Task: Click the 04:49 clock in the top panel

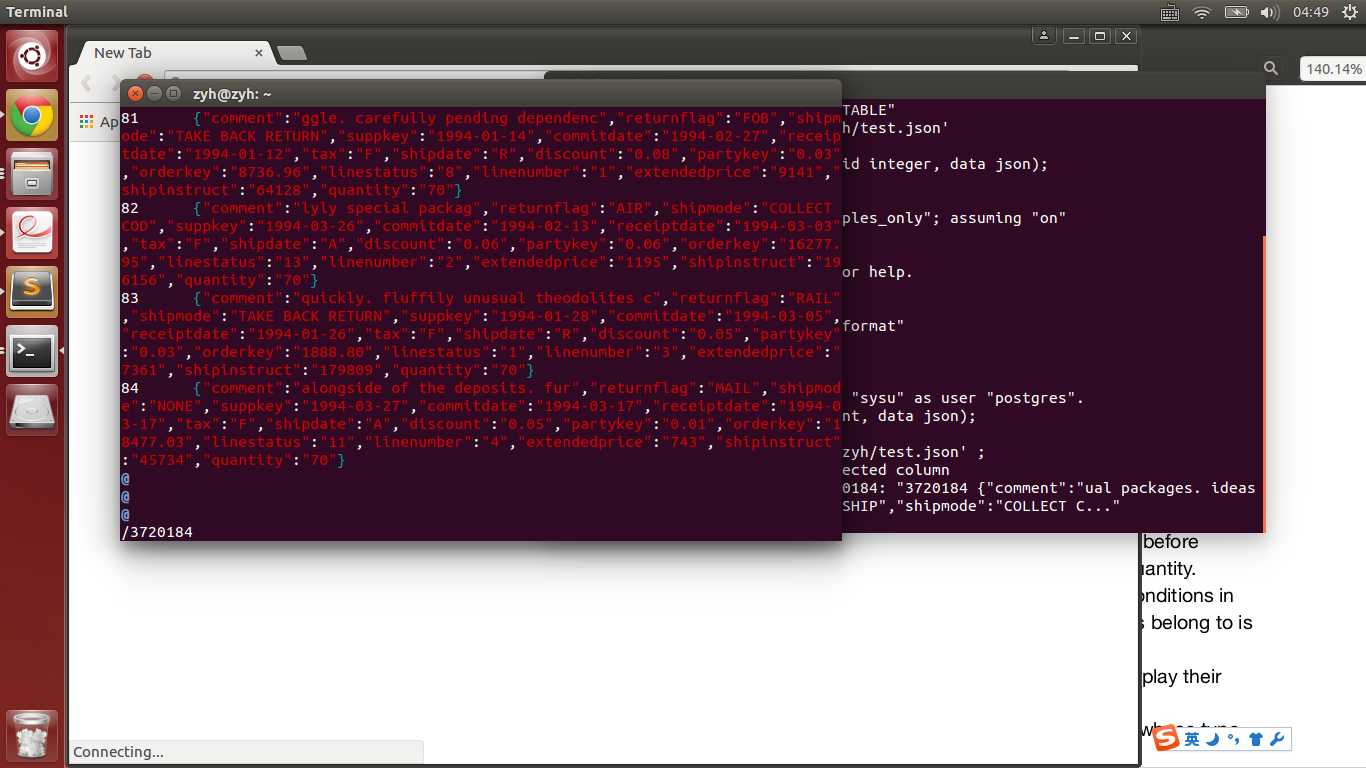Action: 1310,12
